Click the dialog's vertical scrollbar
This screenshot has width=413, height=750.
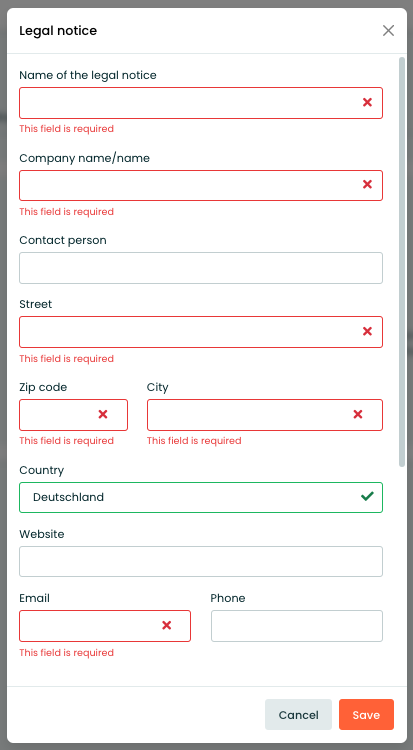click(x=402, y=262)
